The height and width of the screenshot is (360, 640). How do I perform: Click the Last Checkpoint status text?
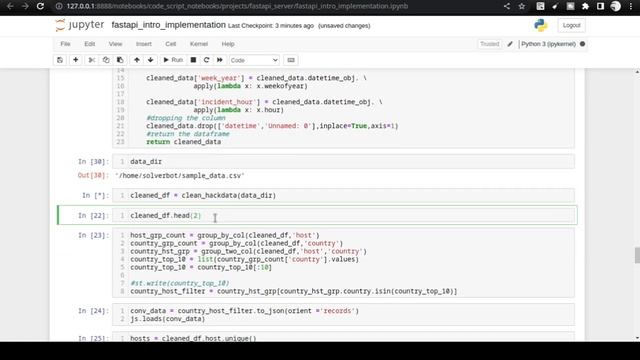click(x=271, y=26)
